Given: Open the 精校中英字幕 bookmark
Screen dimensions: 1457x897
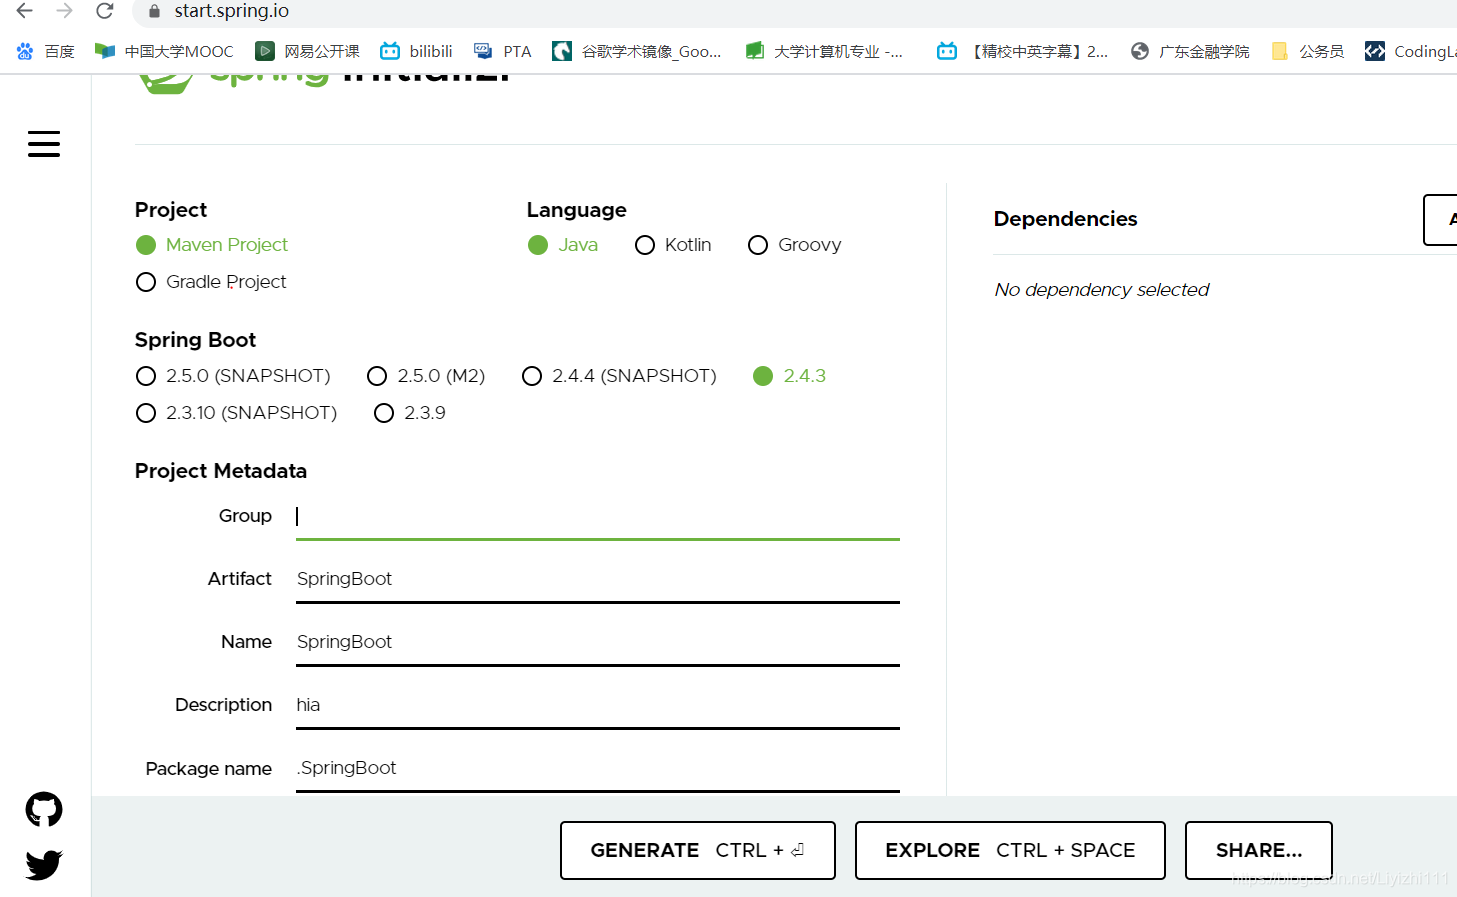Looking at the screenshot, I should coord(1022,51).
